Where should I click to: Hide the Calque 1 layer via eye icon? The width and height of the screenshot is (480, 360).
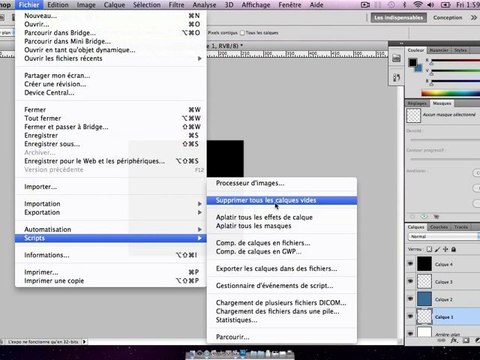click(410, 316)
